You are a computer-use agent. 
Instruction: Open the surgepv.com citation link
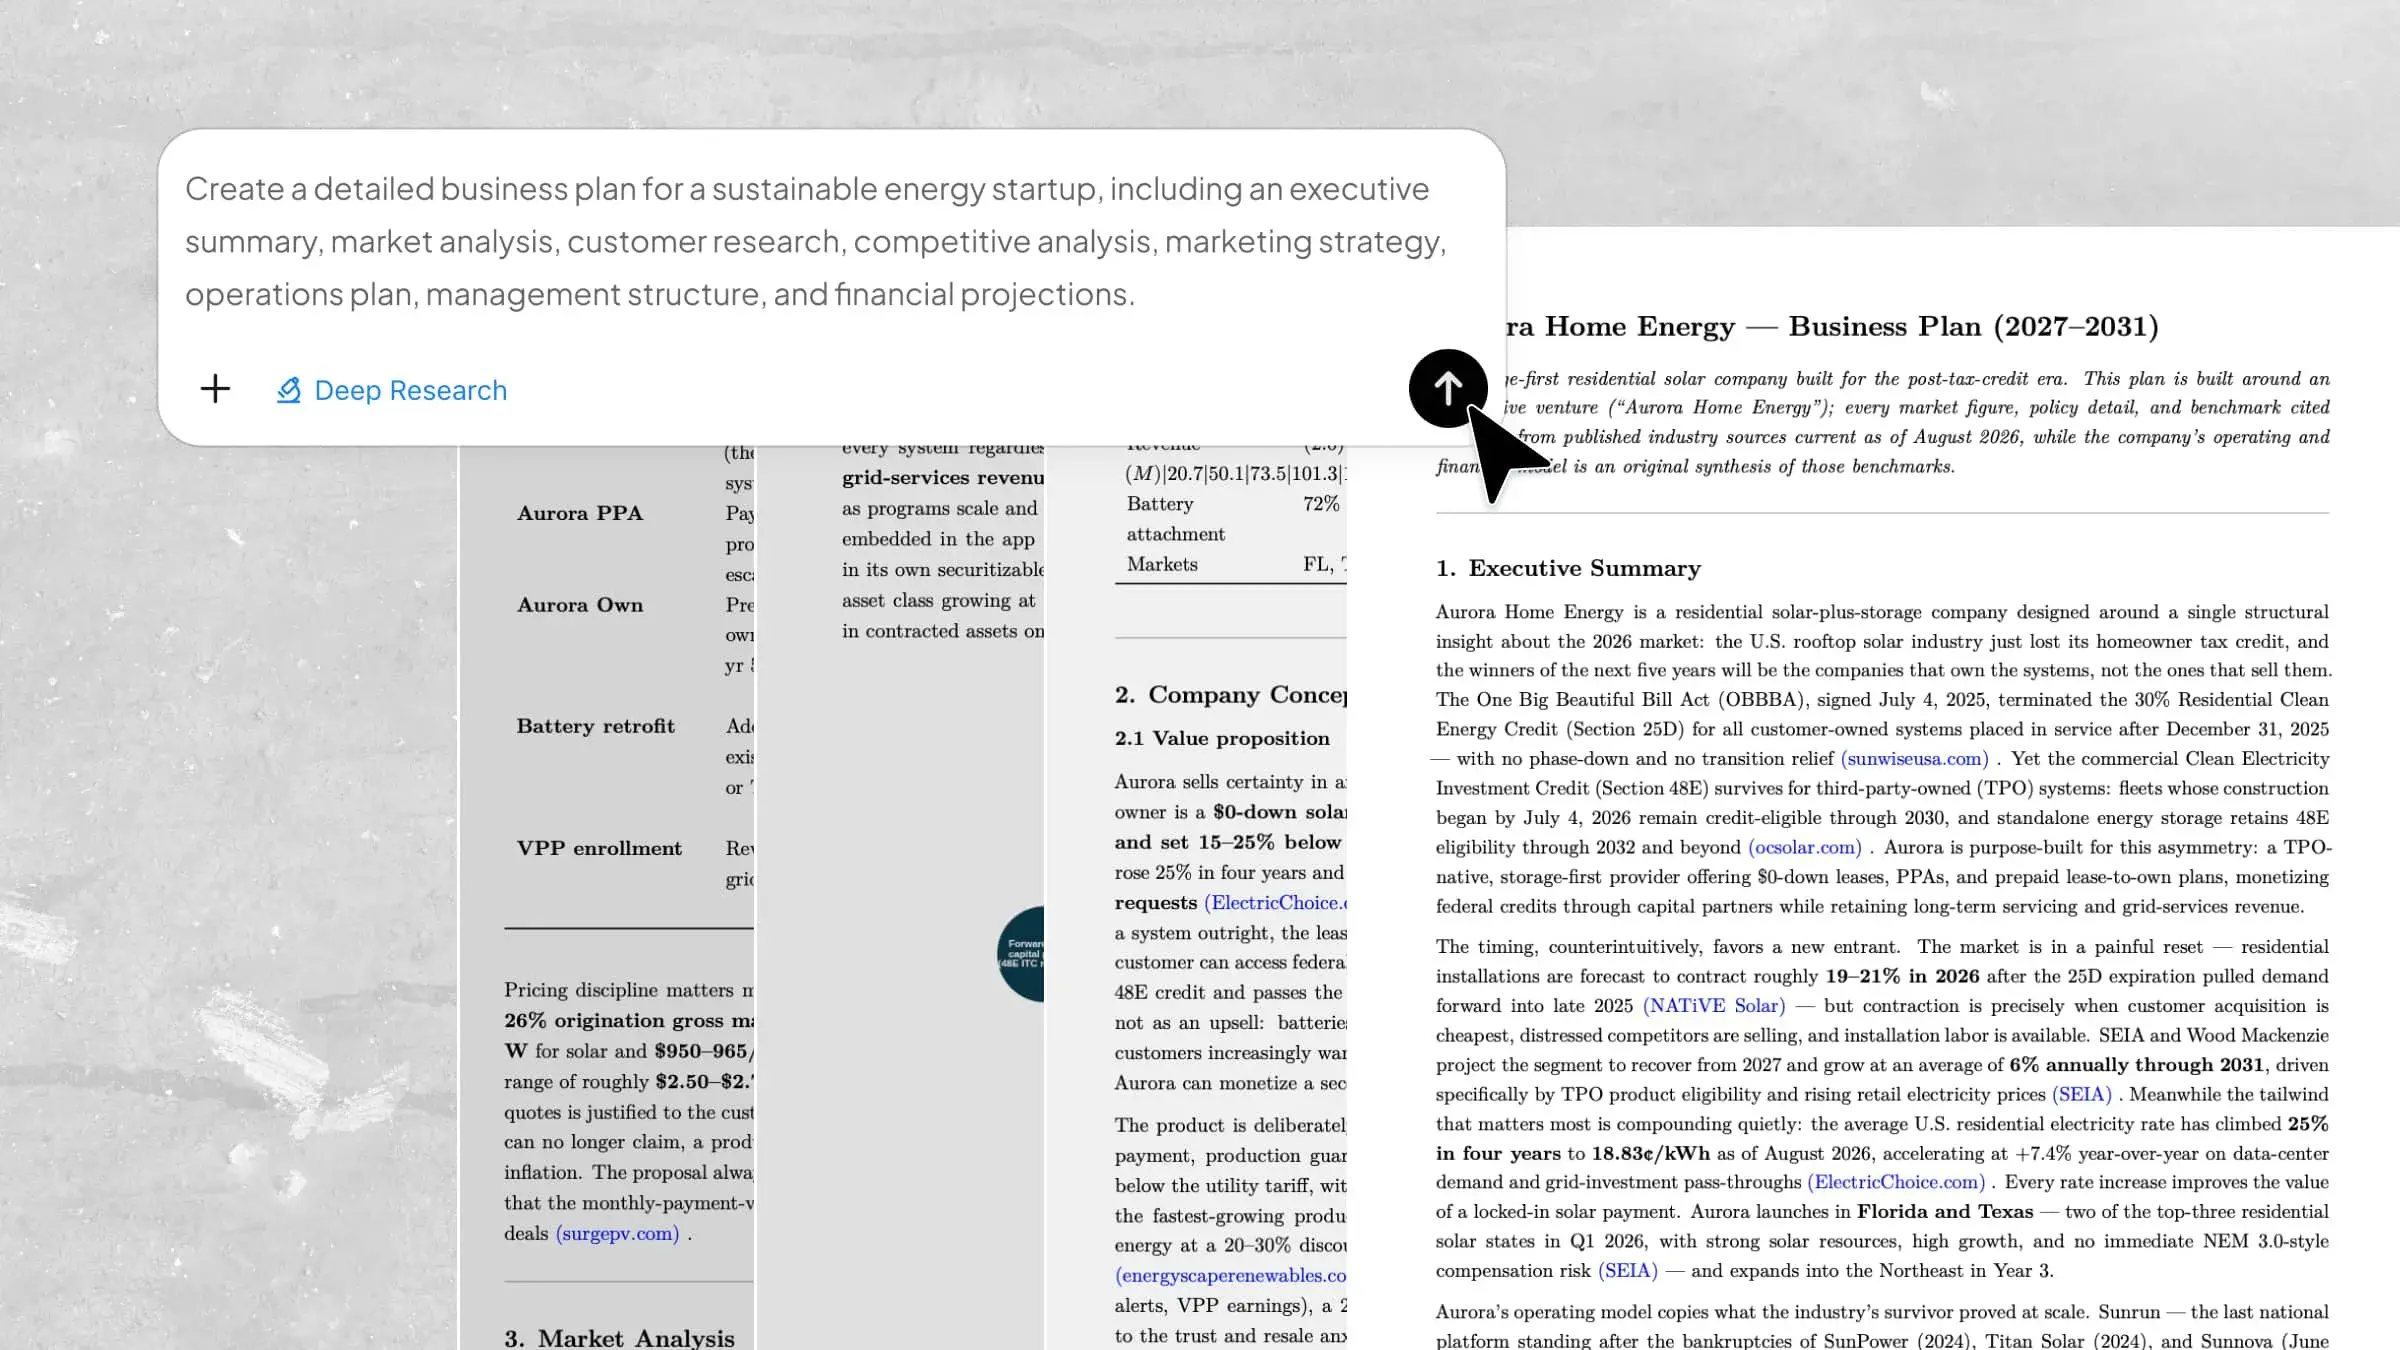point(617,1234)
